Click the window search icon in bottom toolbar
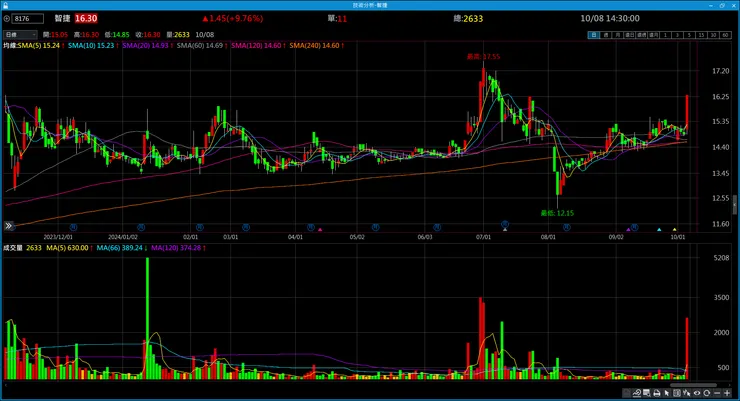Viewport: 740px width, 401px height. click(x=647, y=393)
